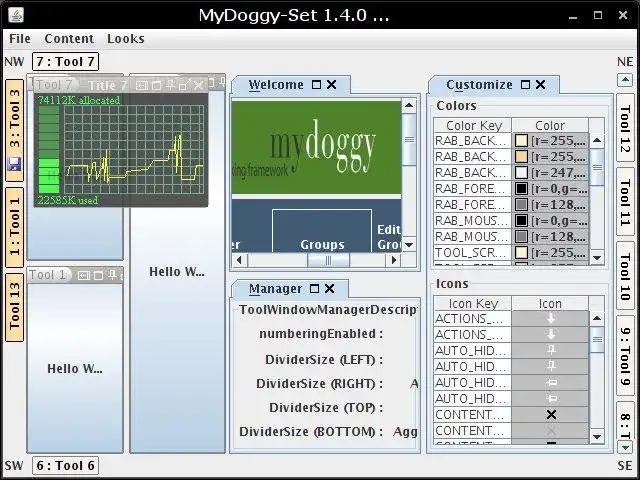The image size is (640, 480).
Task: Click the Welcome pane scroll right arrow
Action: (x=393, y=260)
